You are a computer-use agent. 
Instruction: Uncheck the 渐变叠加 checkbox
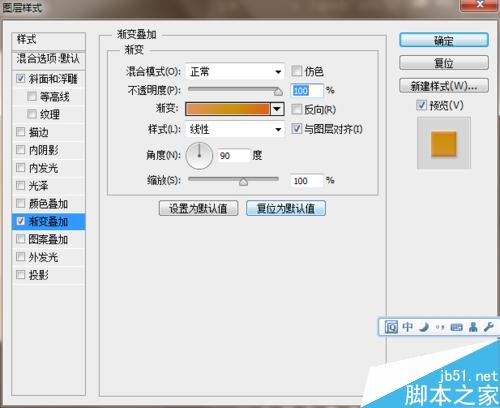pyautogui.click(x=20, y=221)
